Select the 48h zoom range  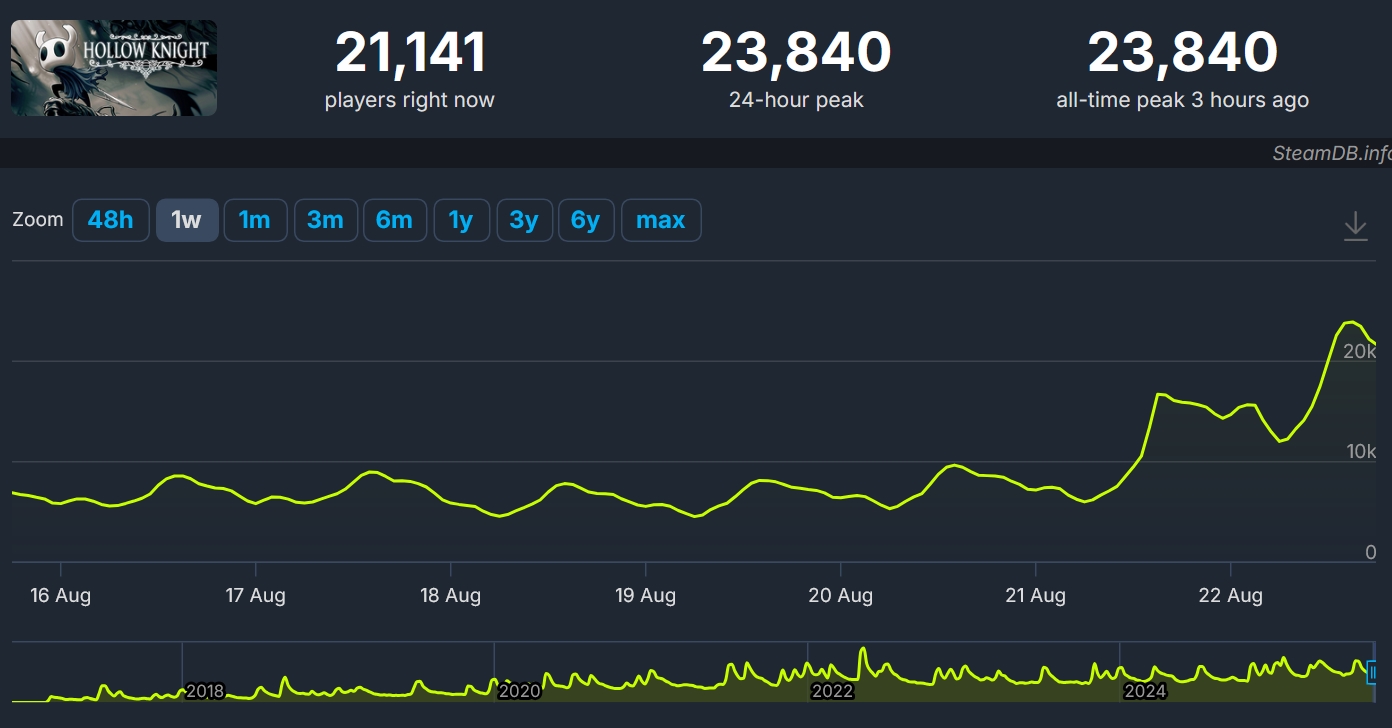pyautogui.click(x=110, y=220)
